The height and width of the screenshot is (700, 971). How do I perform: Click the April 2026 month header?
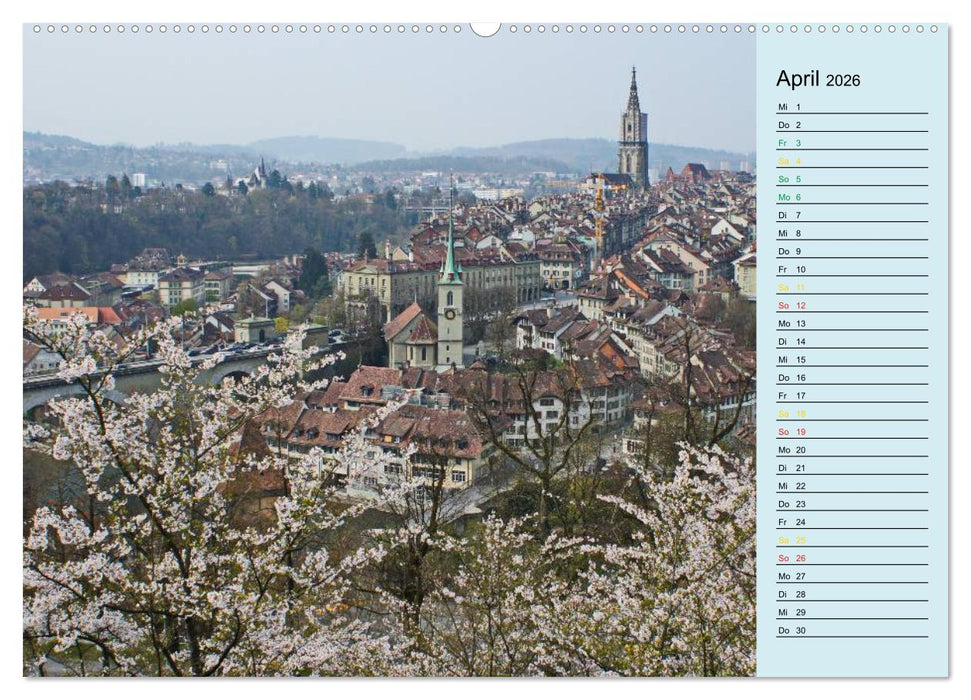(x=800, y=78)
